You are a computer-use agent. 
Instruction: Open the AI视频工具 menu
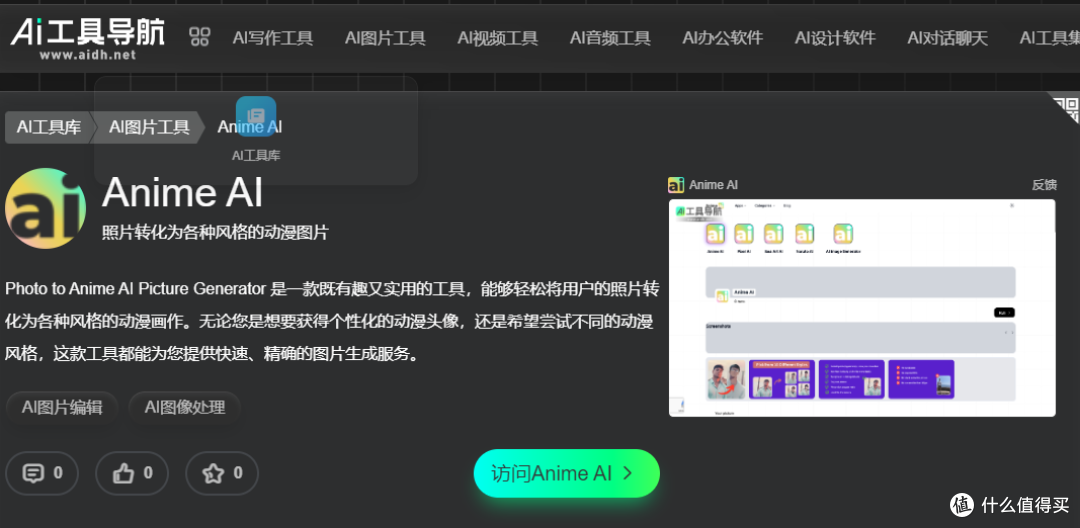coord(497,39)
